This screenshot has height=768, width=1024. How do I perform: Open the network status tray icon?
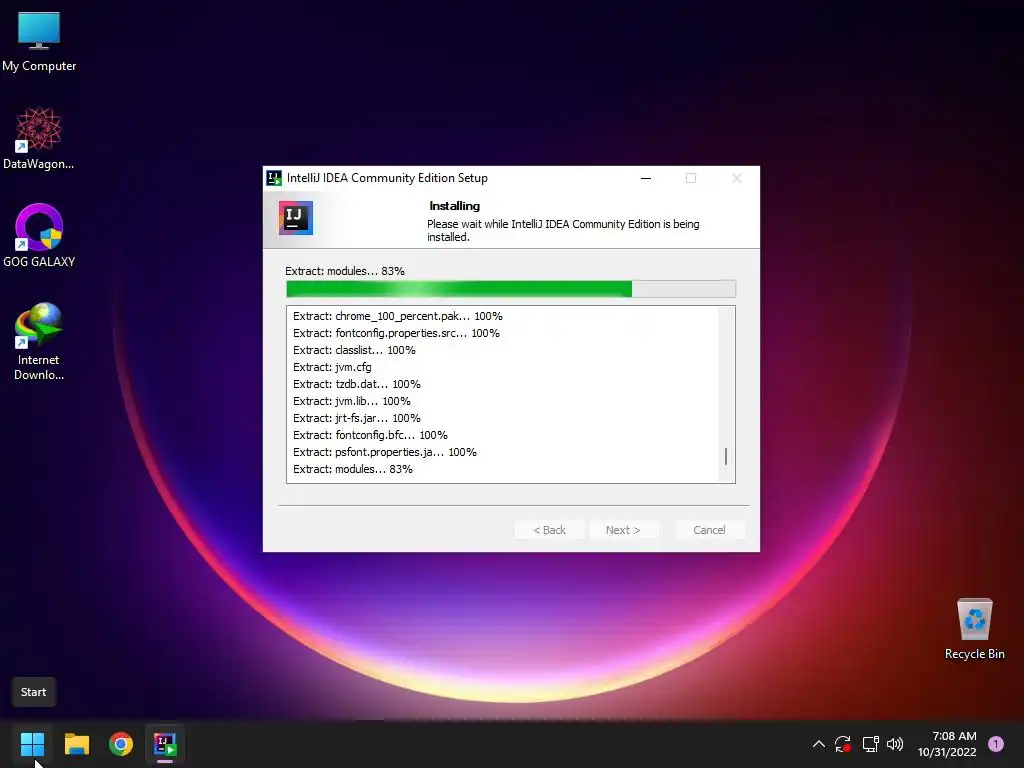[x=870, y=744]
